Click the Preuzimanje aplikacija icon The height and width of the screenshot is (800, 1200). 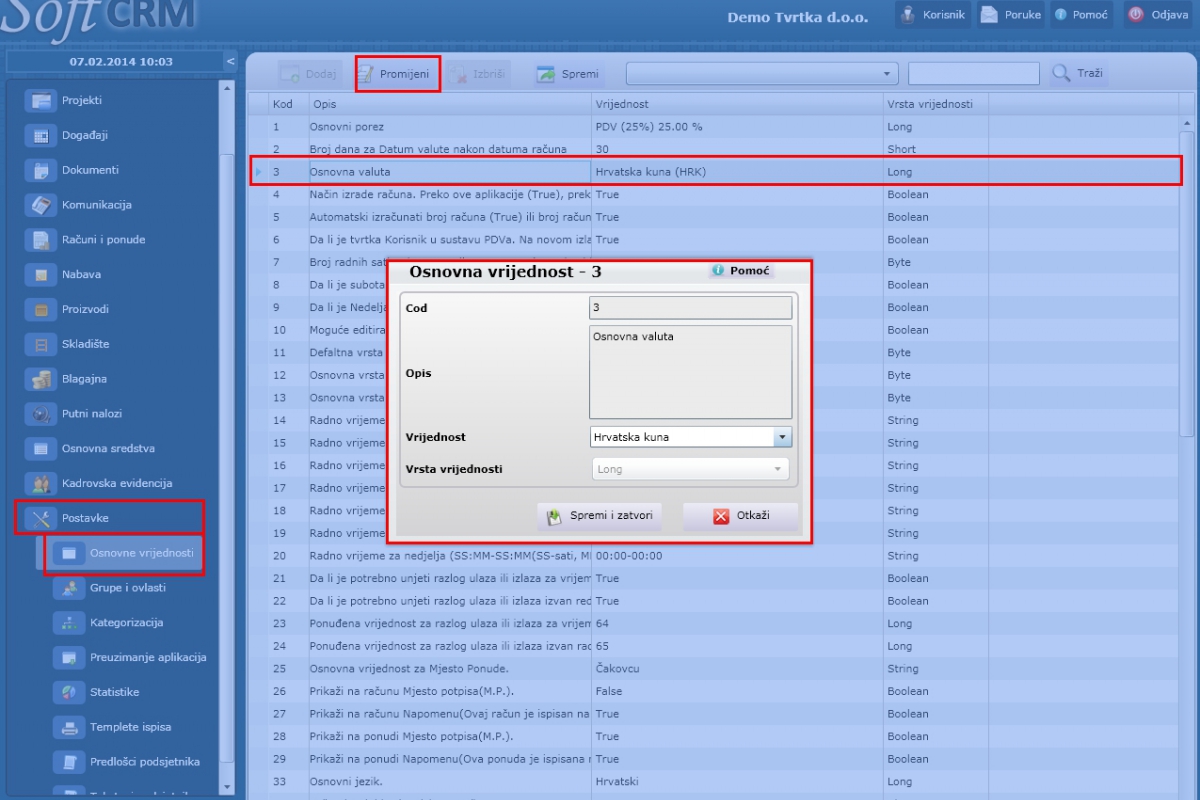(x=69, y=657)
